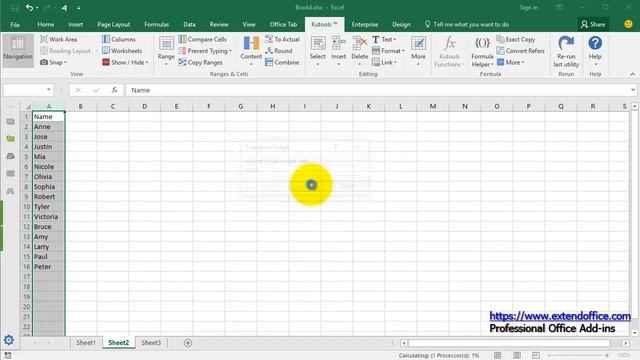The height and width of the screenshot is (360, 640).
Task: Click the Share button
Action: click(593, 24)
